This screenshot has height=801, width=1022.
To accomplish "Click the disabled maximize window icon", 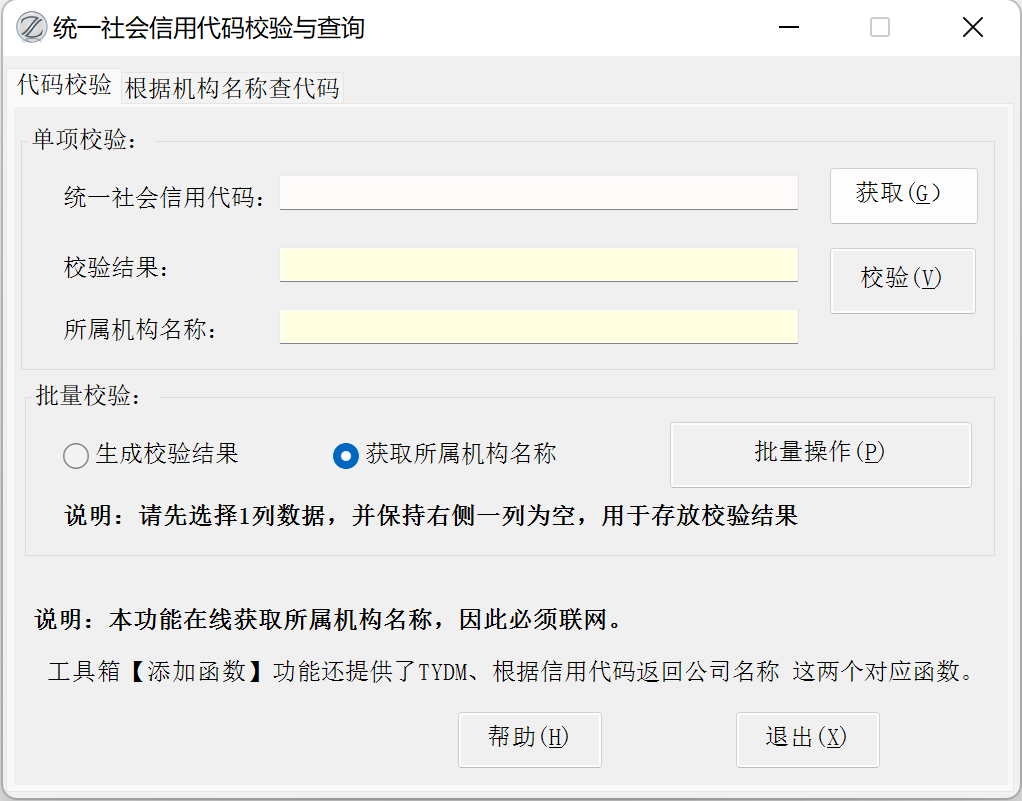I will tap(880, 28).
